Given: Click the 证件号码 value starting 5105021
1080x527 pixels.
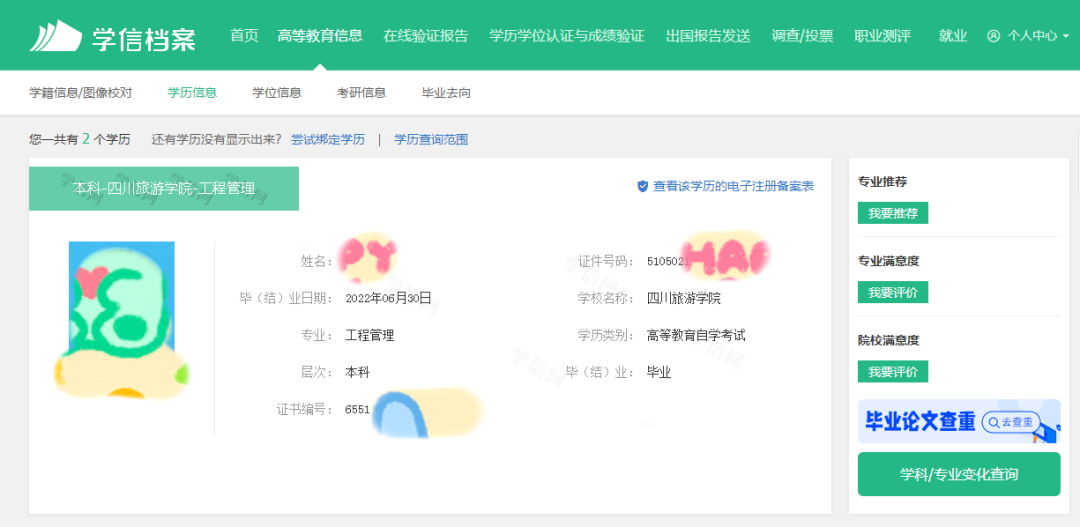Looking at the screenshot, I should 668,262.
